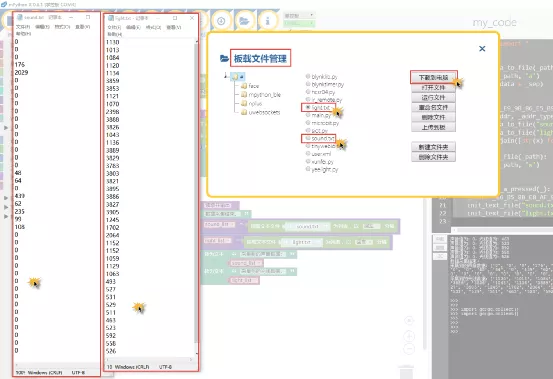Select the sound.txt radio button
The height and width of the screenshot is (379, 553).
coord(308,138)
